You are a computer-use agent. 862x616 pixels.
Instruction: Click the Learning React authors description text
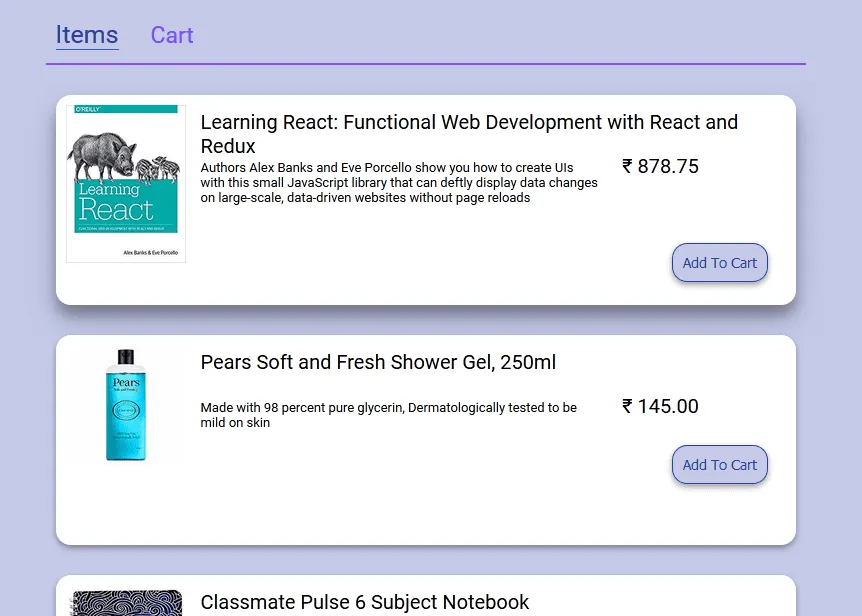click(399, 183)
